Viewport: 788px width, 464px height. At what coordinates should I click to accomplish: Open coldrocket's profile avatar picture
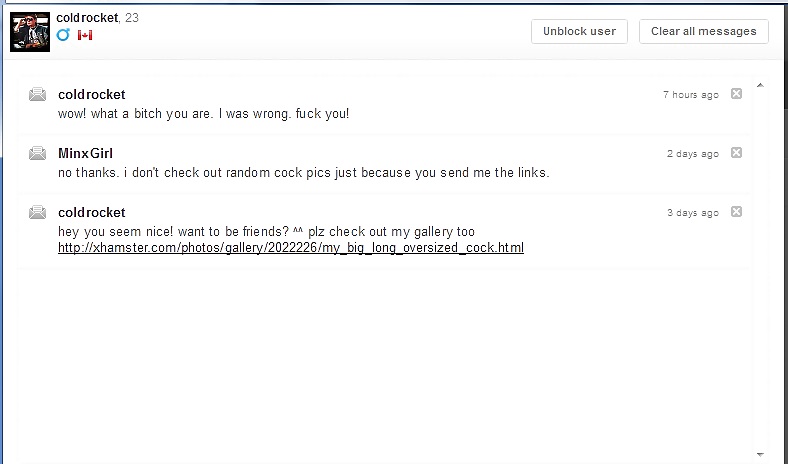point(30,32)
